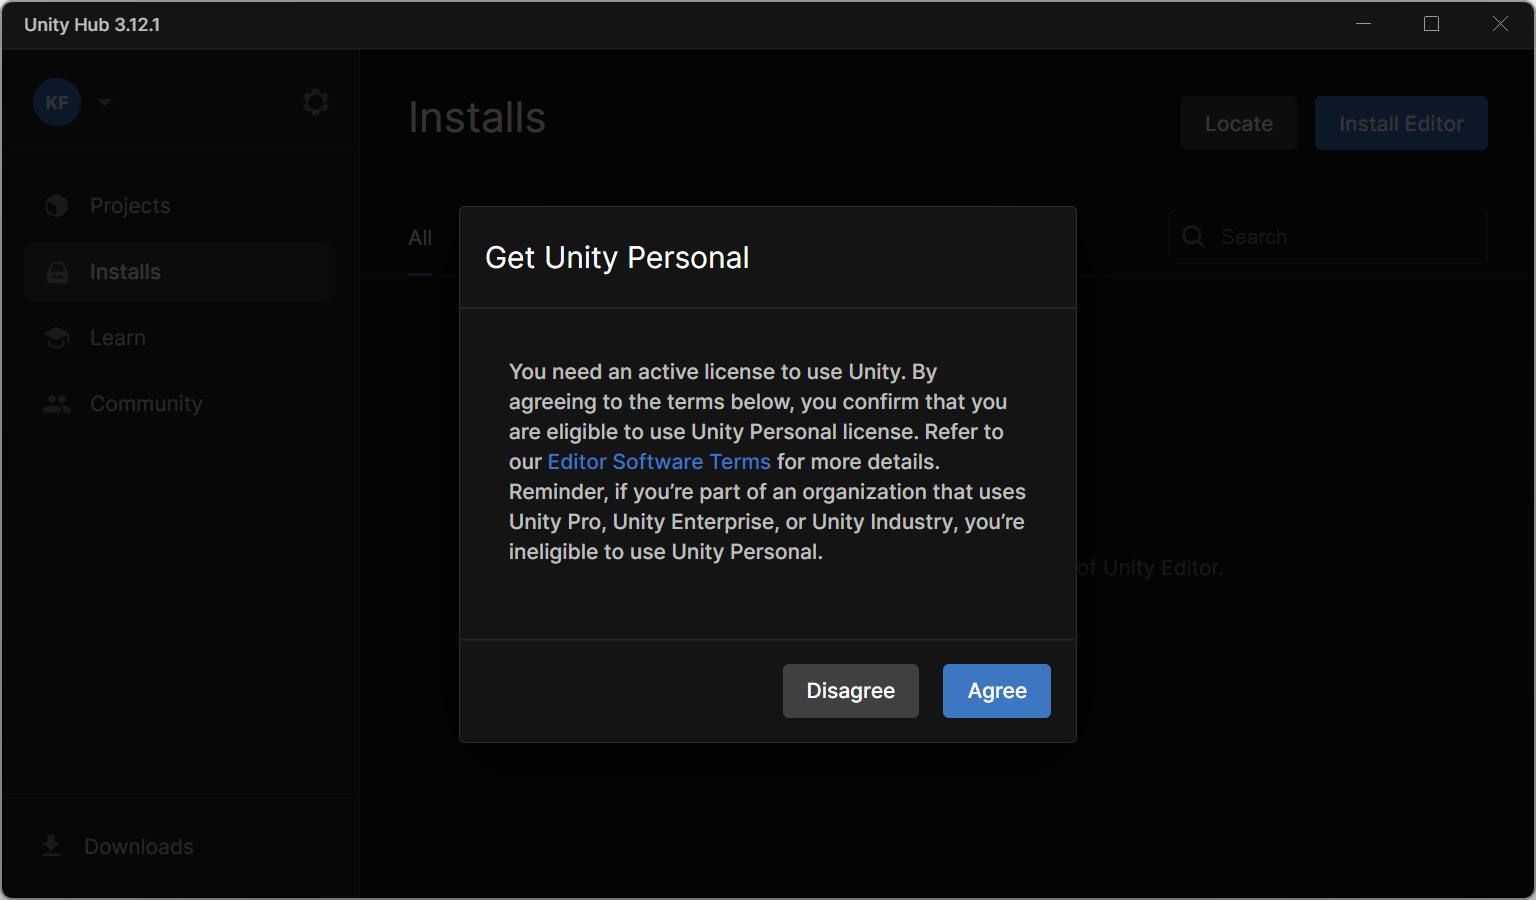Screen dimensions: 1536x900
Task: Click the Unity Hub 3.12.1 title text
Action: click(92, 25)
